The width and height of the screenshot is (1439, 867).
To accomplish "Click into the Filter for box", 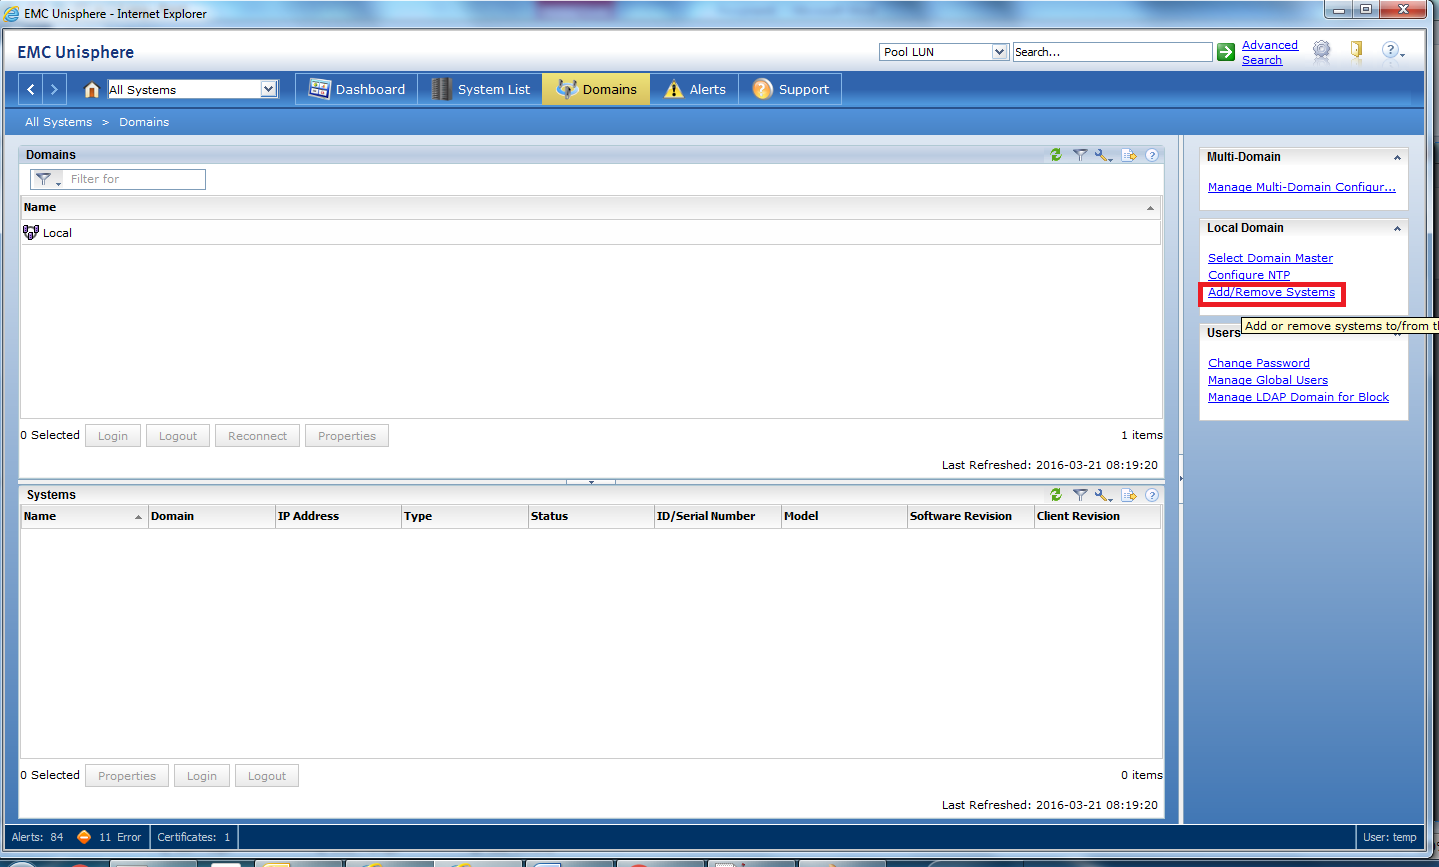I will coord(136,179).
